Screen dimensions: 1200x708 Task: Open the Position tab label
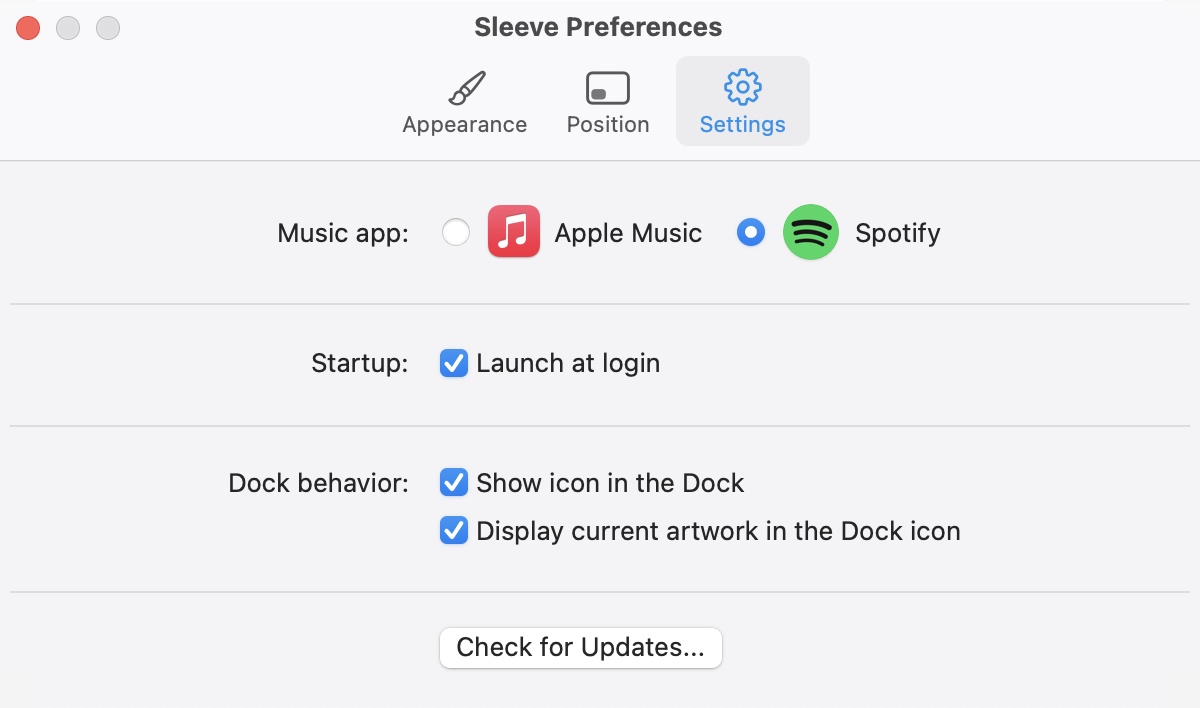[x=608, y=125]
